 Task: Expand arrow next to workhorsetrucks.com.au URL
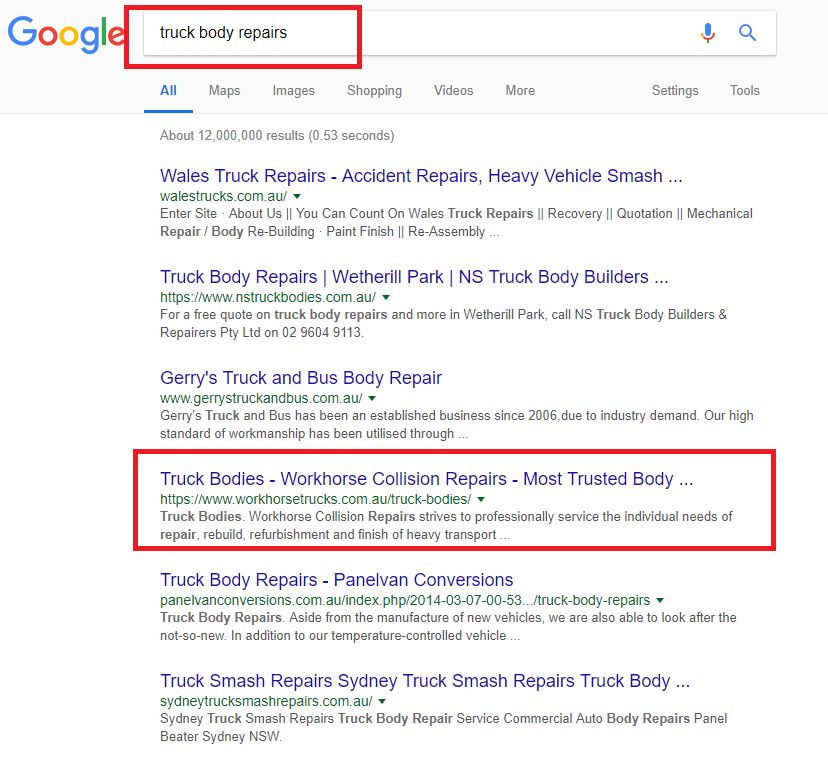click(481, 499)
